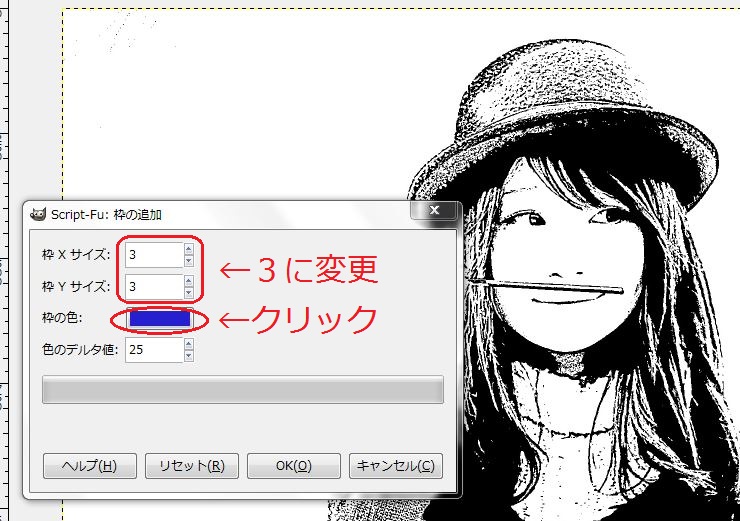The width and height of the screenshot is (740, 521).
Task: Click the GIMP Wilber icon in title bar
Action: pos(38,215)
